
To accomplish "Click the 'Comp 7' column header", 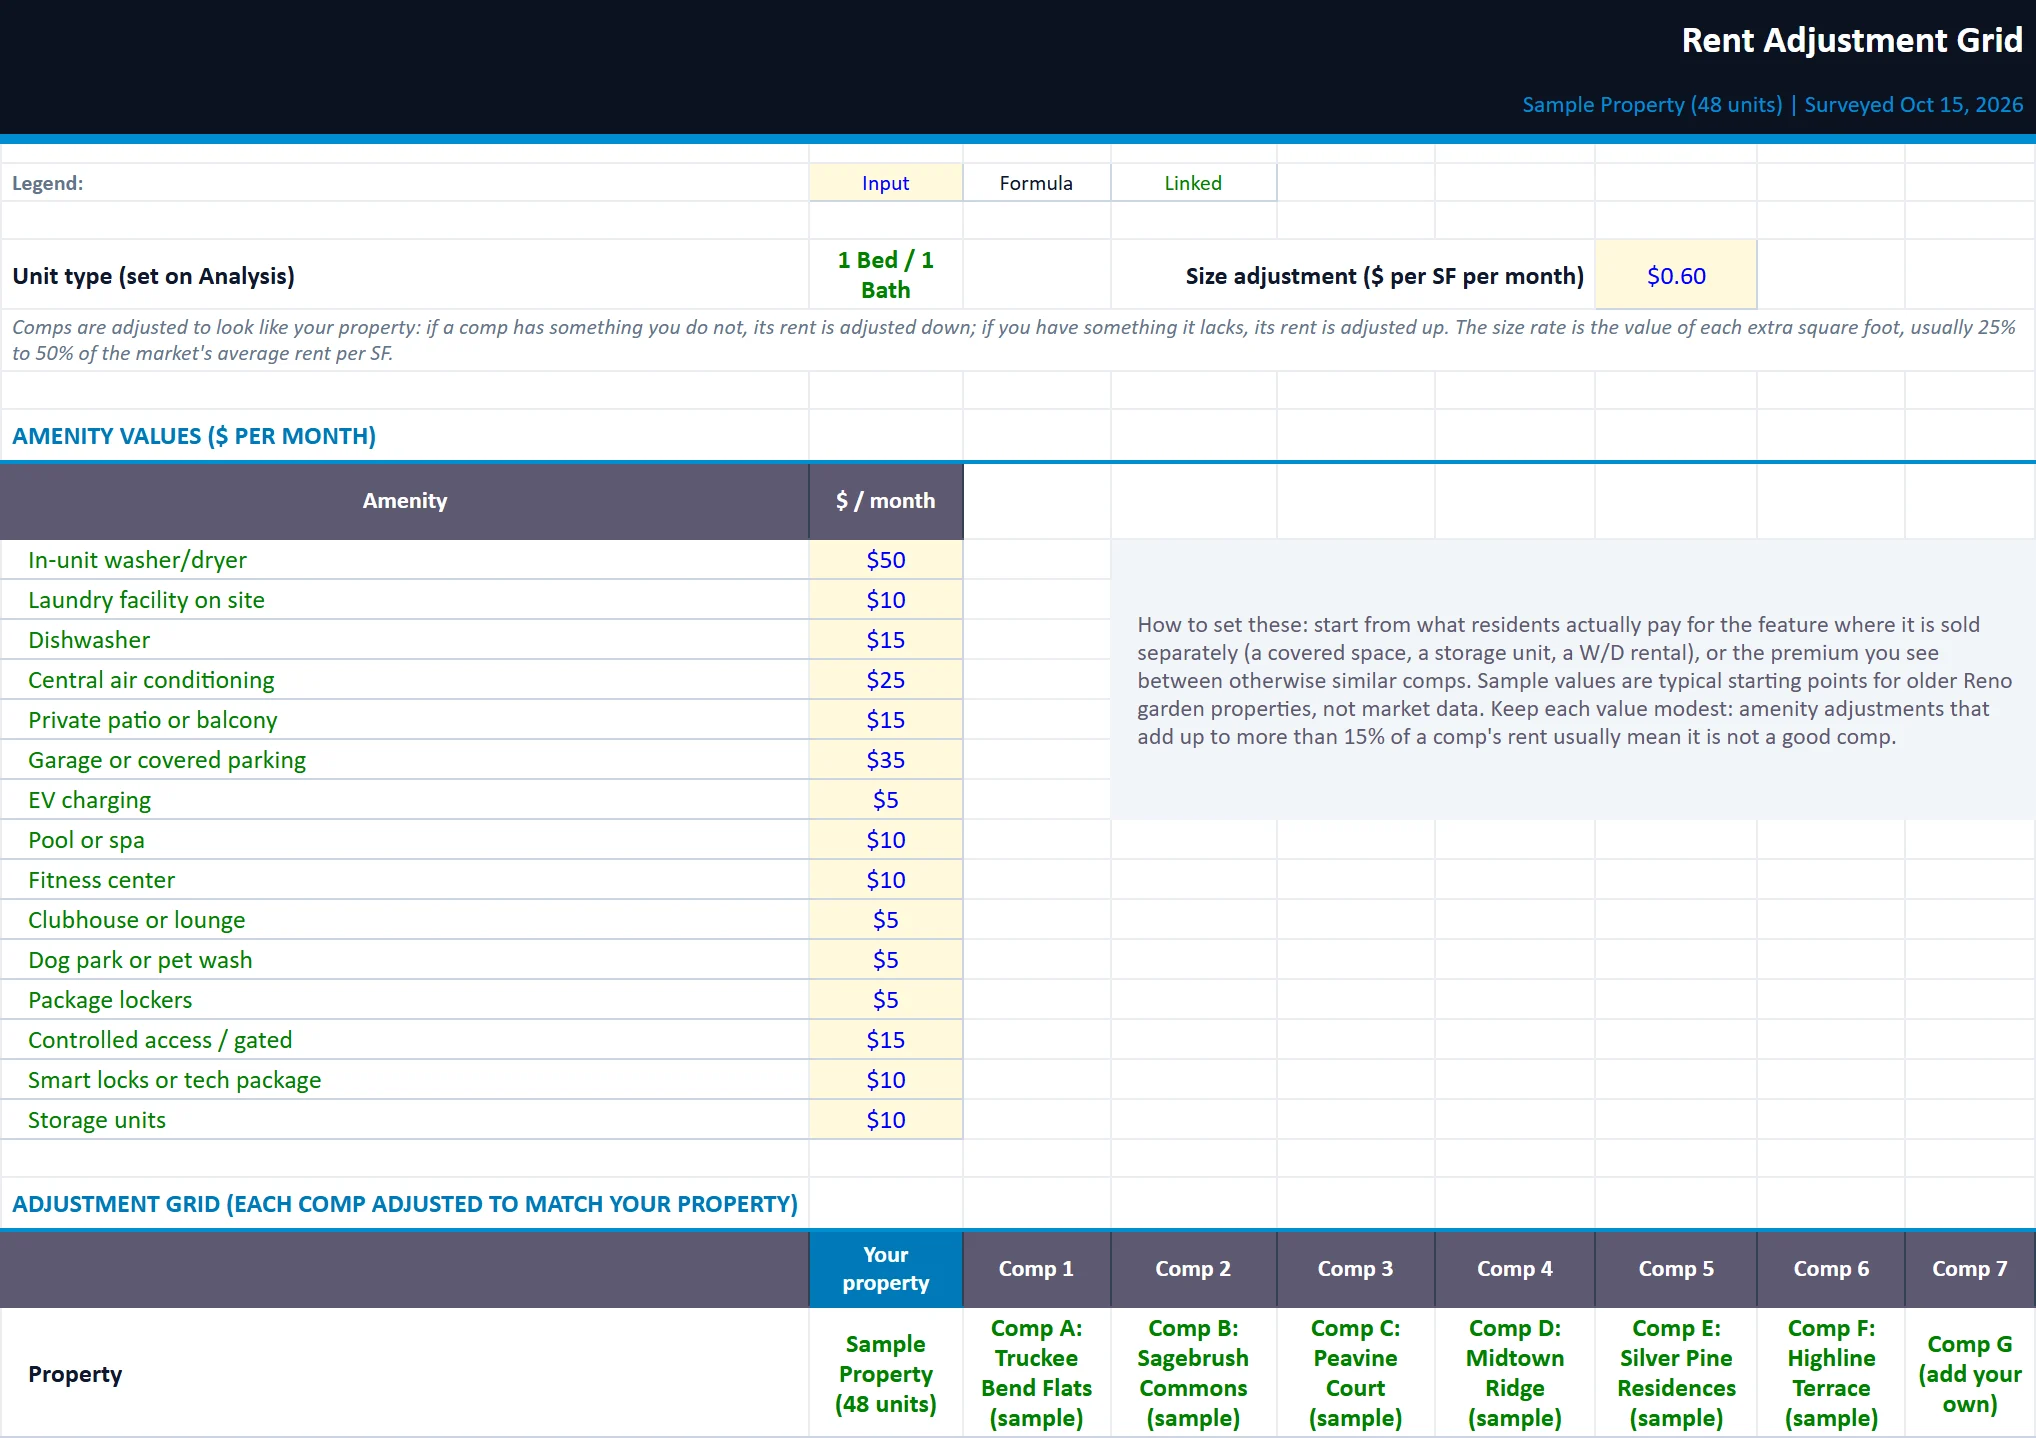I will (x=1970, y=1269).
